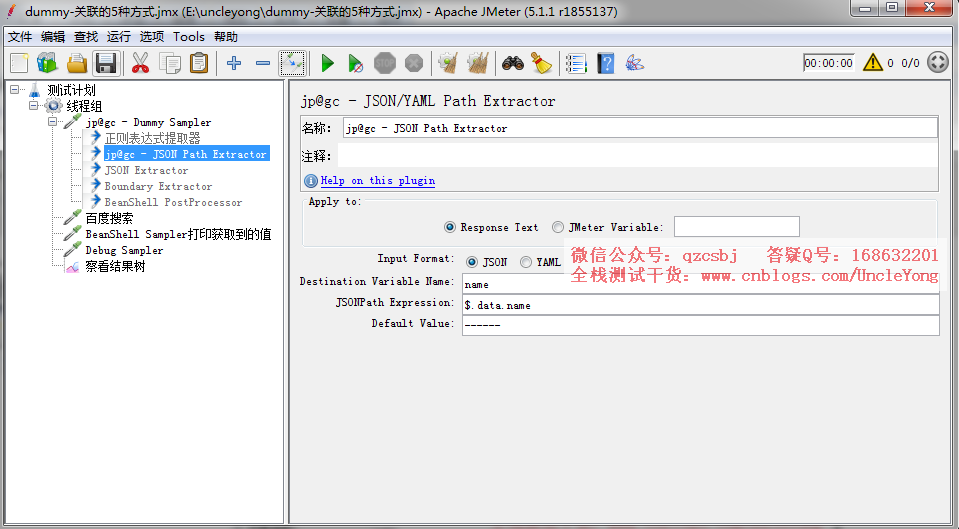Screen dimensions: 959x529
Task: Start the test with green play icon
Action: click(328, 63)
